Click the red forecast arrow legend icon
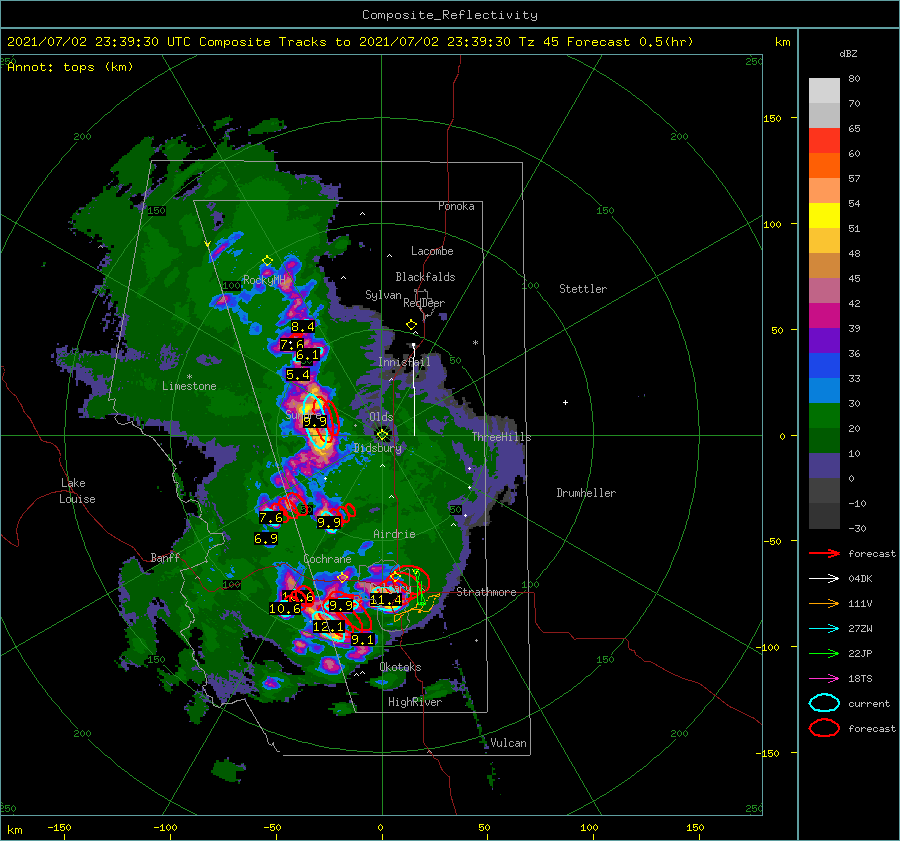The height and width of the screenshot is (841, 900). [824, 553]
